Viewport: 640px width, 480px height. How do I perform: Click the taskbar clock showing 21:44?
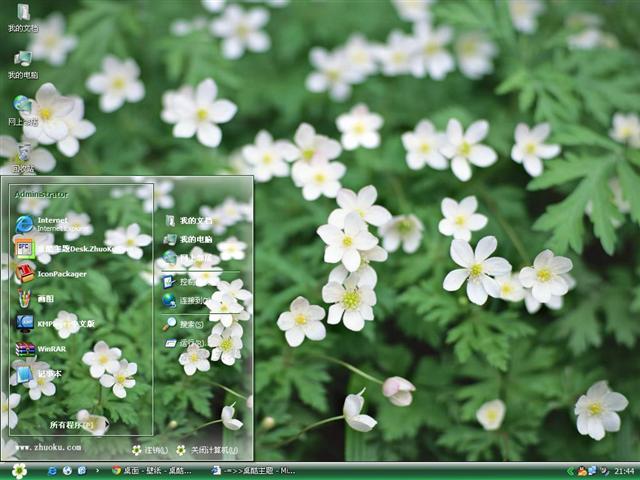click(624, 471)
